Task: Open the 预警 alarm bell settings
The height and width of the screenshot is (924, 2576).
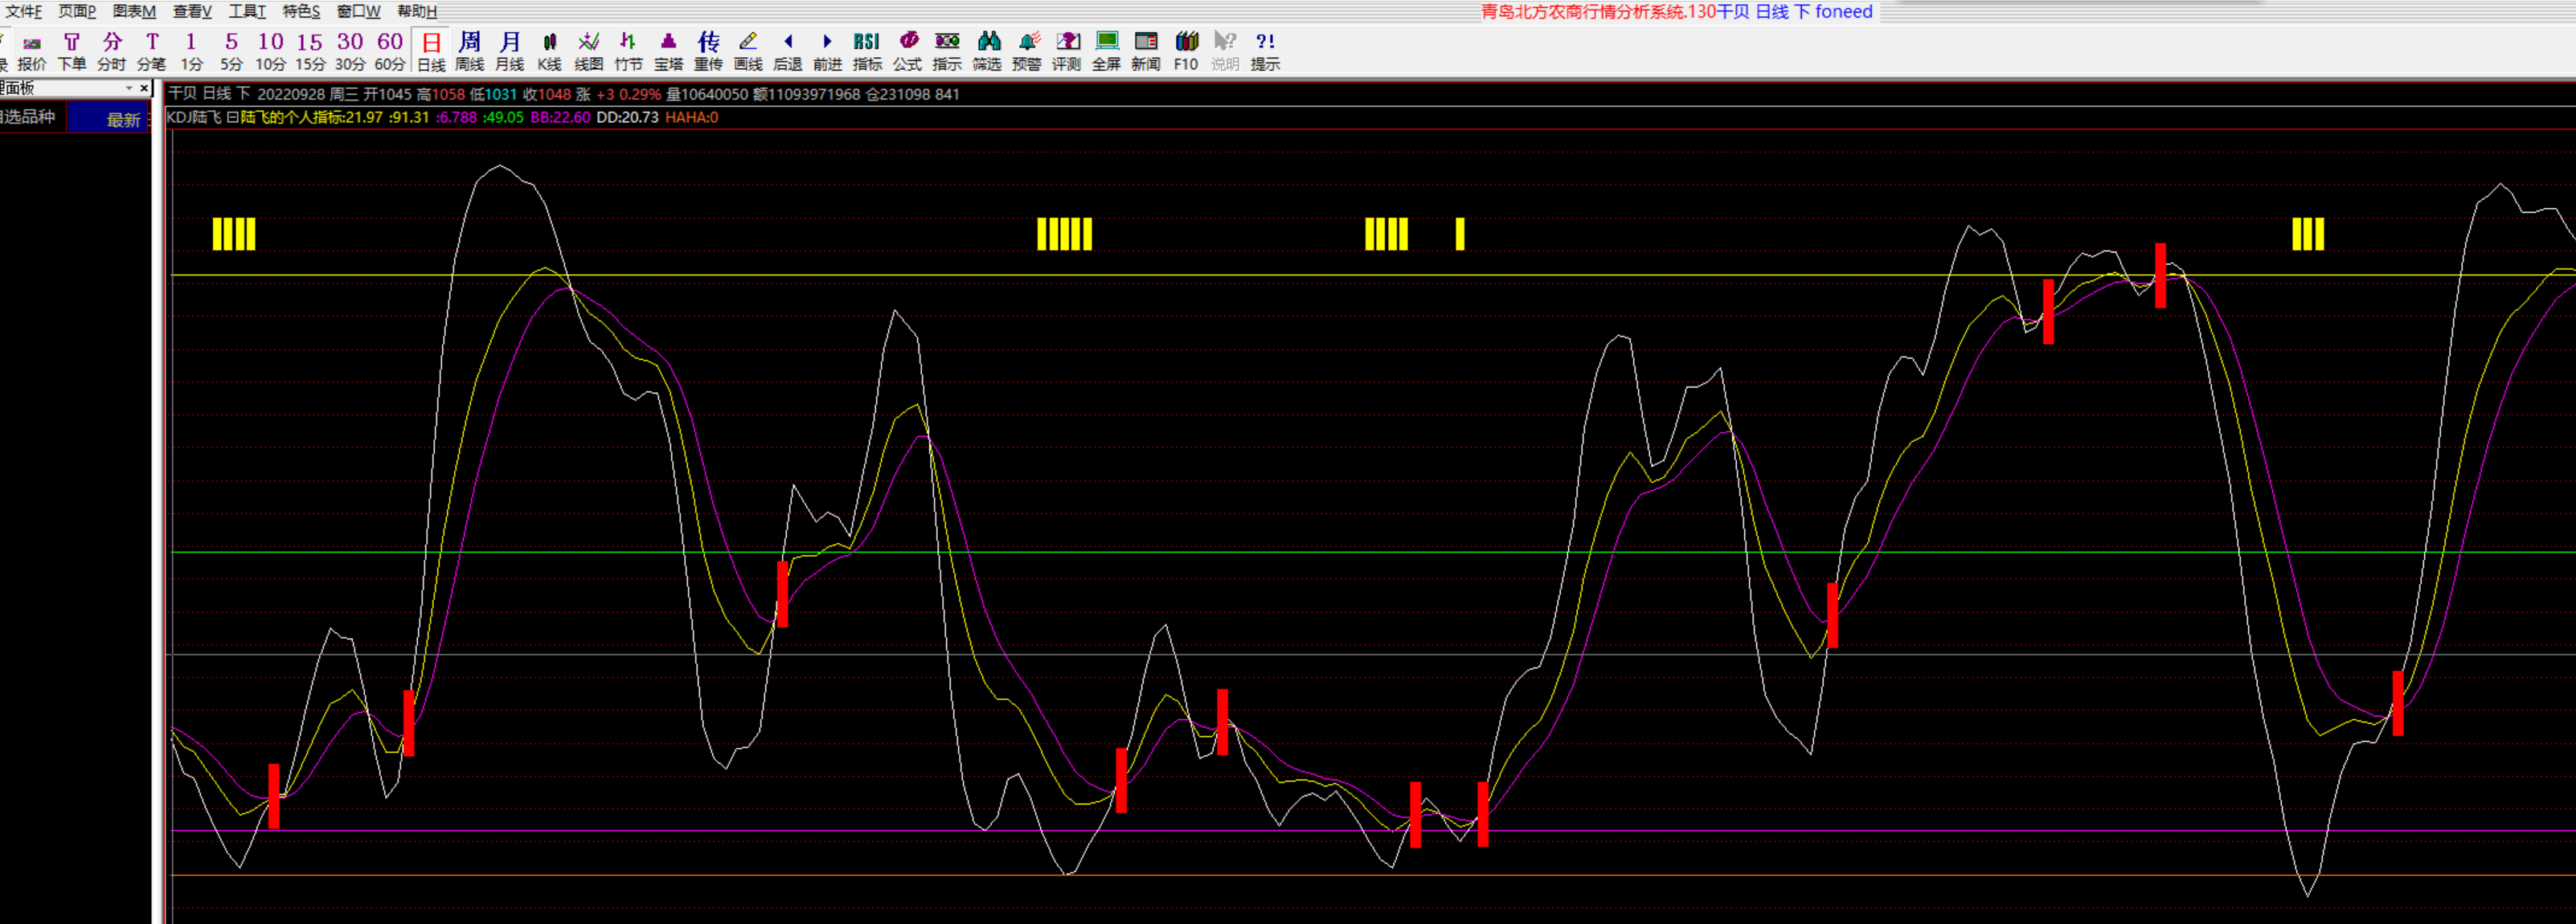Action: click(x=1027, y=52)
